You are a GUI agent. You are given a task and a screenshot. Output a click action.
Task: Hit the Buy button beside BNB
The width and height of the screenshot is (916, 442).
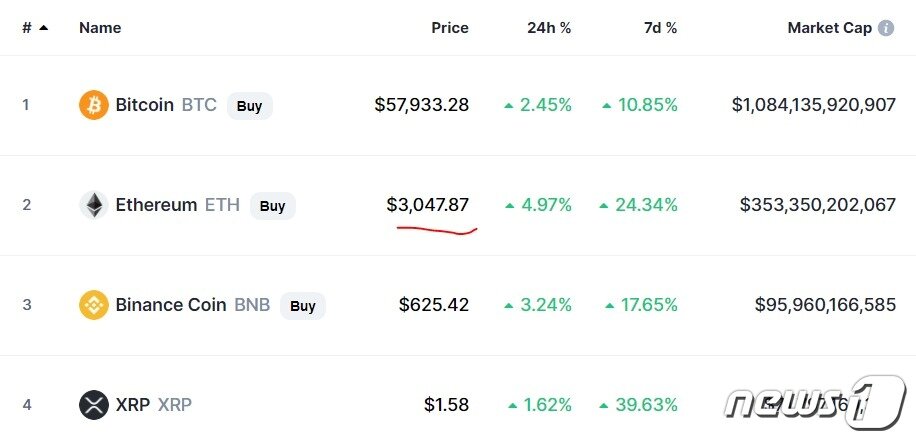[x=302, y=305]
